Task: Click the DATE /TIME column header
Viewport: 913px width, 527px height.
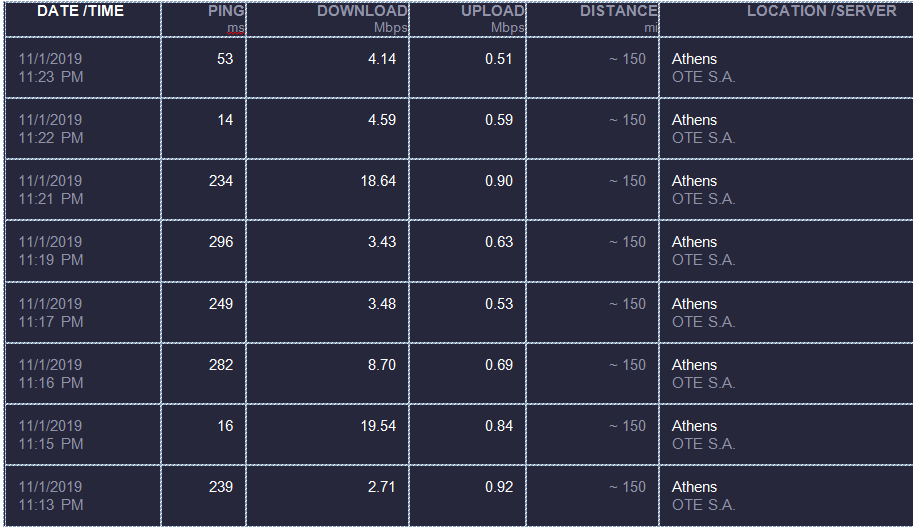Action: point(80,11)
